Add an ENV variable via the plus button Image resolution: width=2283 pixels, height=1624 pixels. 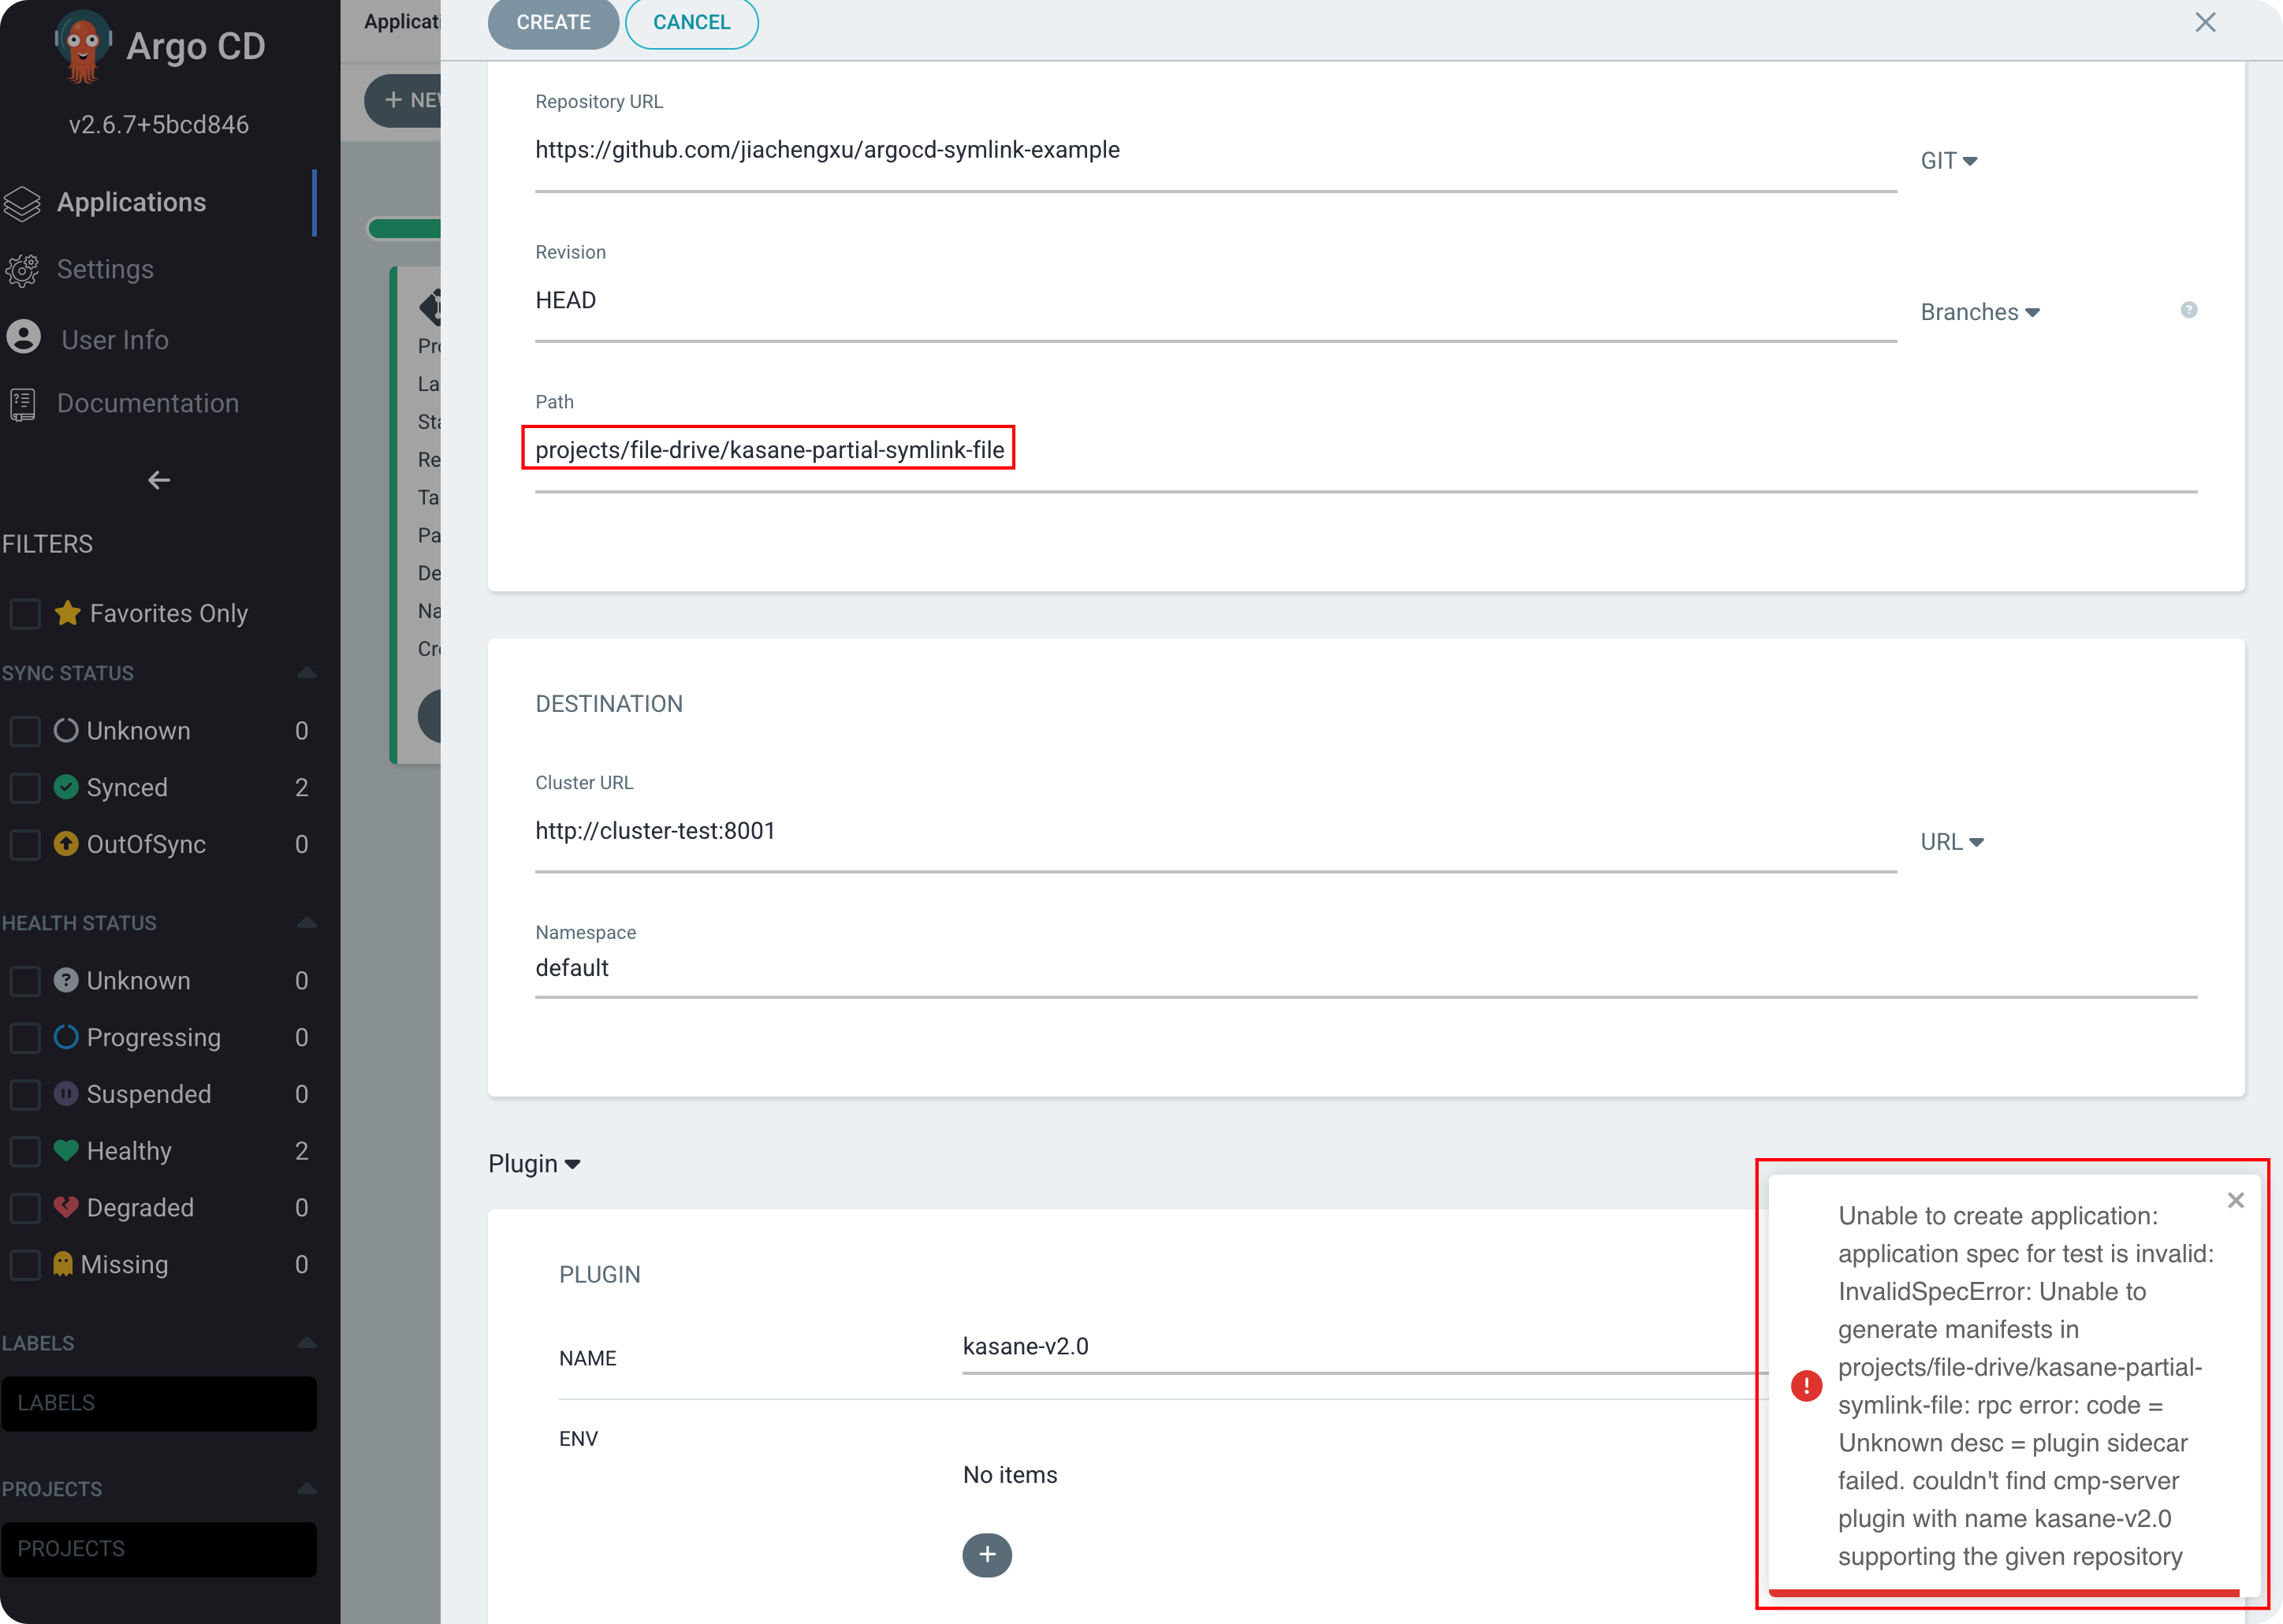tap(987, 1555)
